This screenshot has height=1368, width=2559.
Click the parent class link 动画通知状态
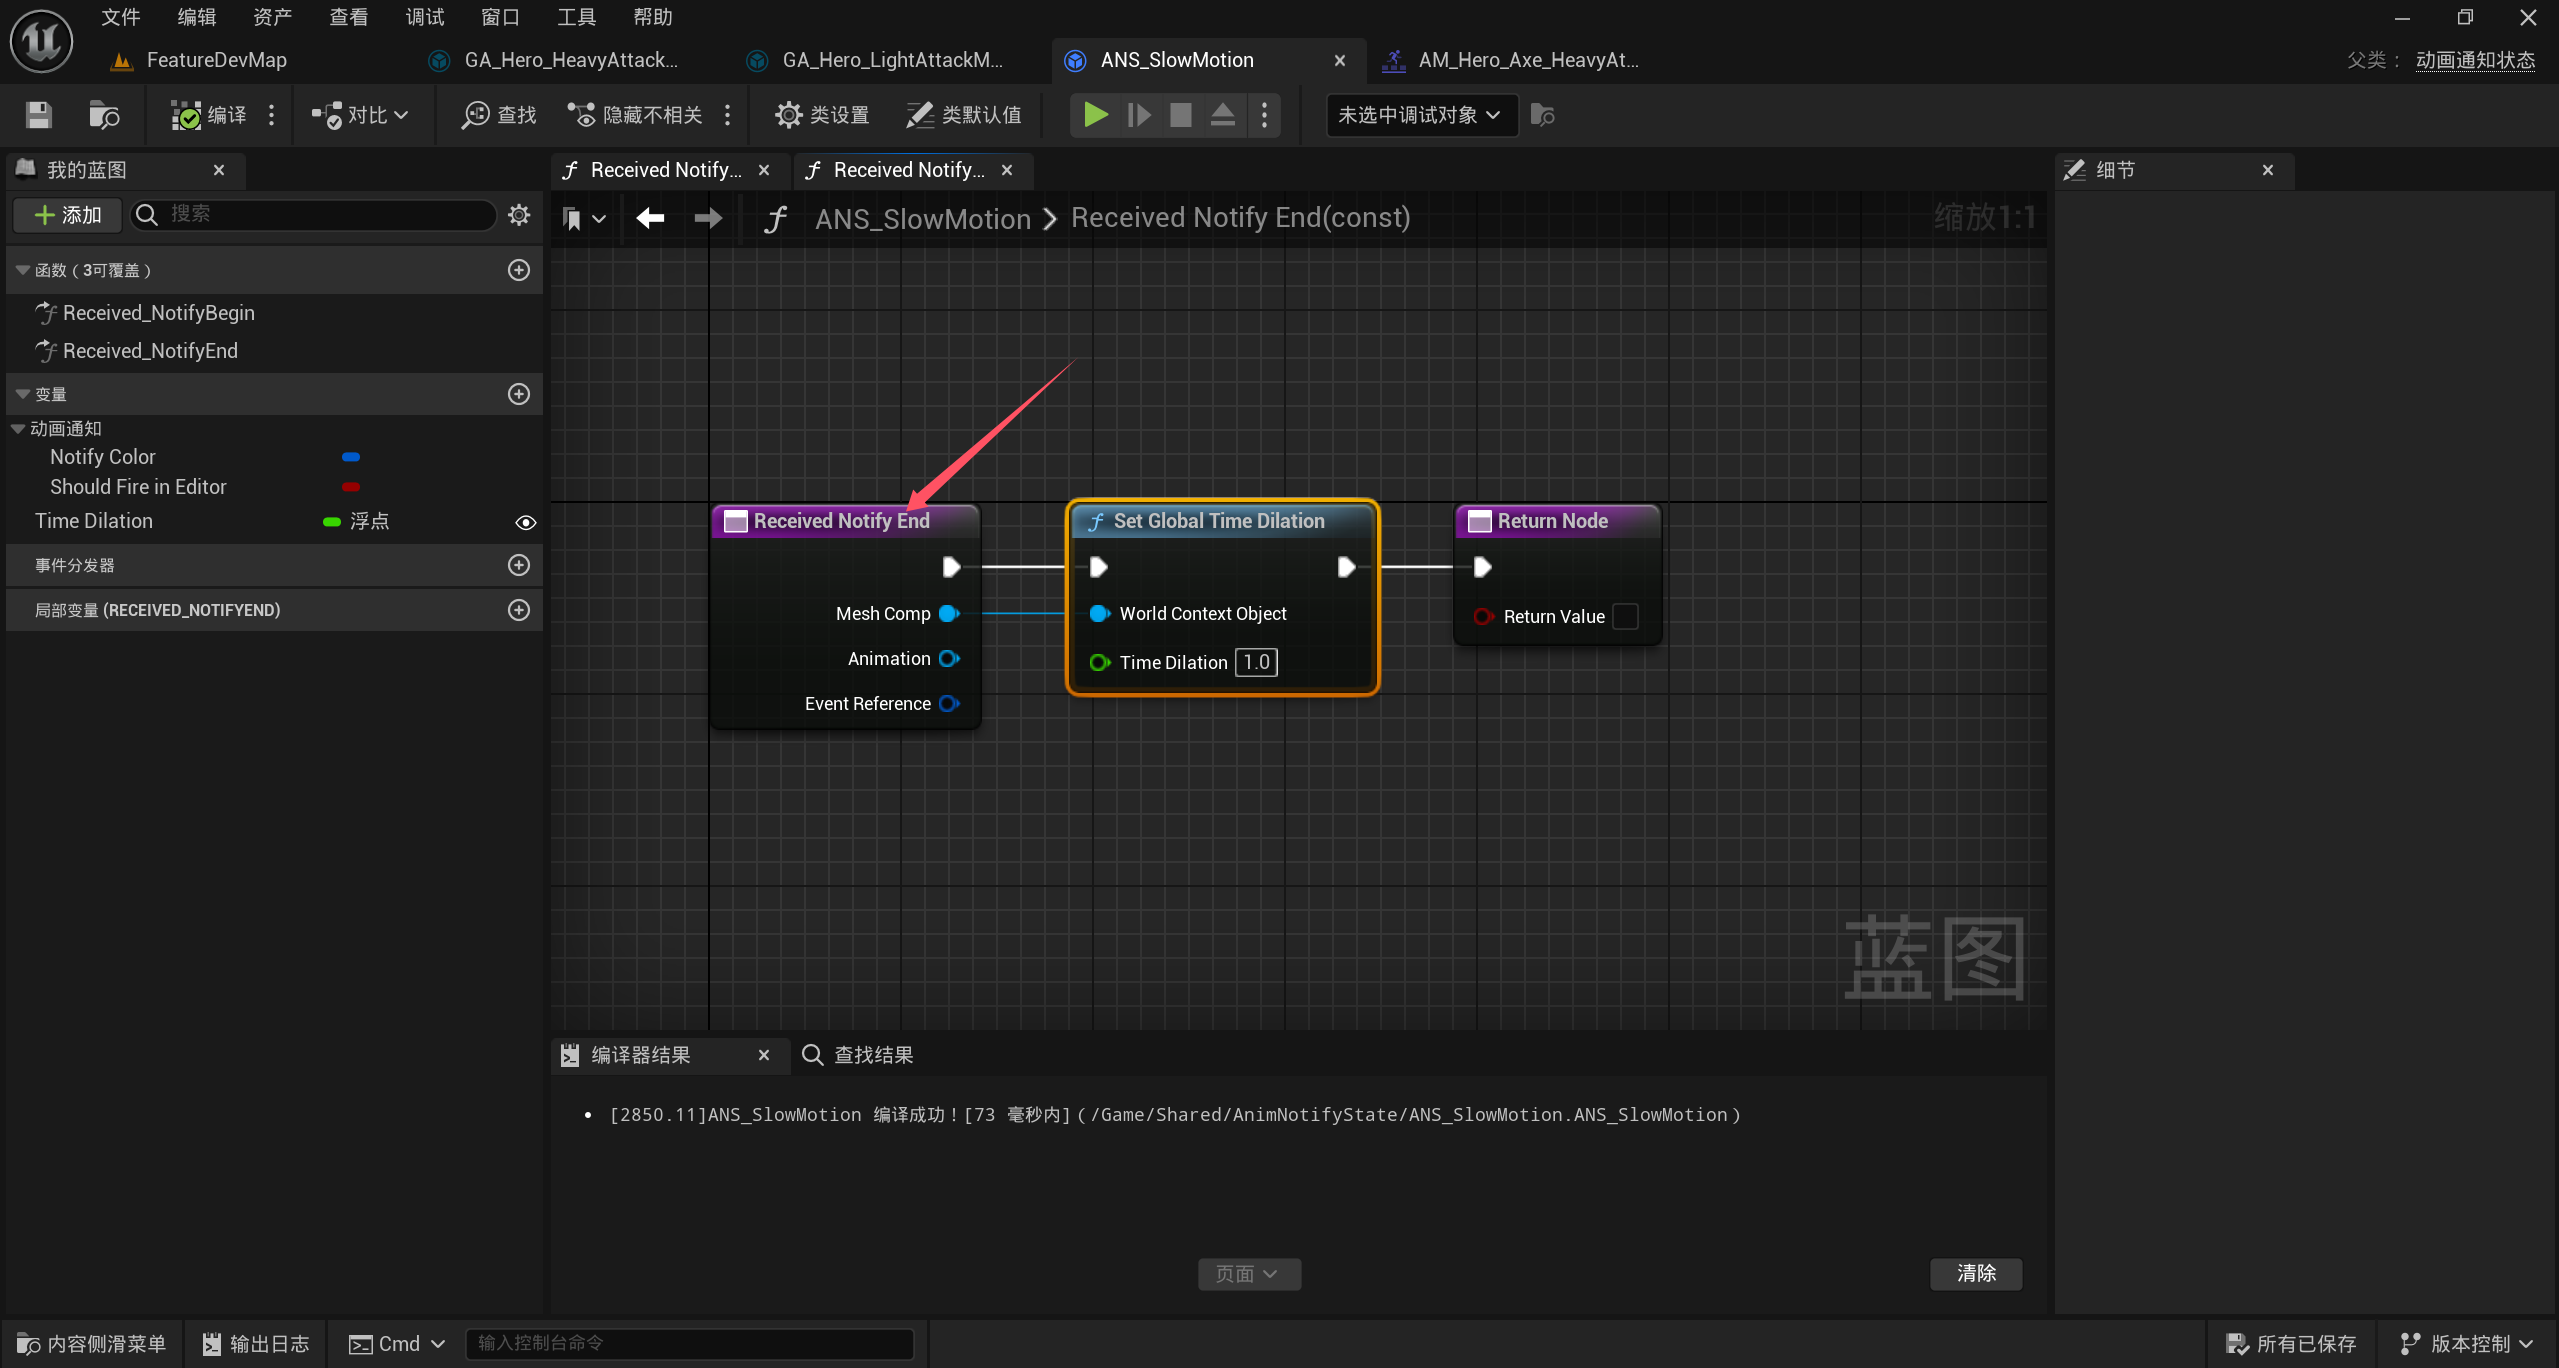[2475, 60]
